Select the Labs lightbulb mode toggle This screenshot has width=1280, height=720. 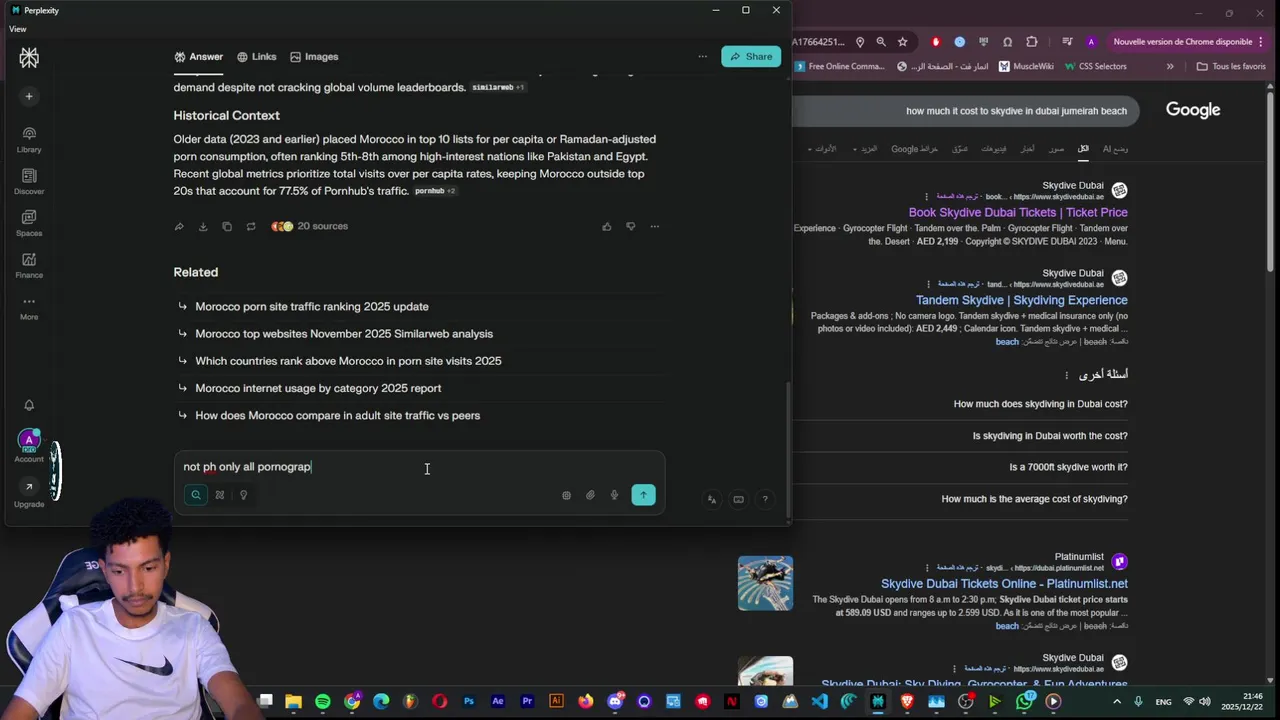pos(243,495)
